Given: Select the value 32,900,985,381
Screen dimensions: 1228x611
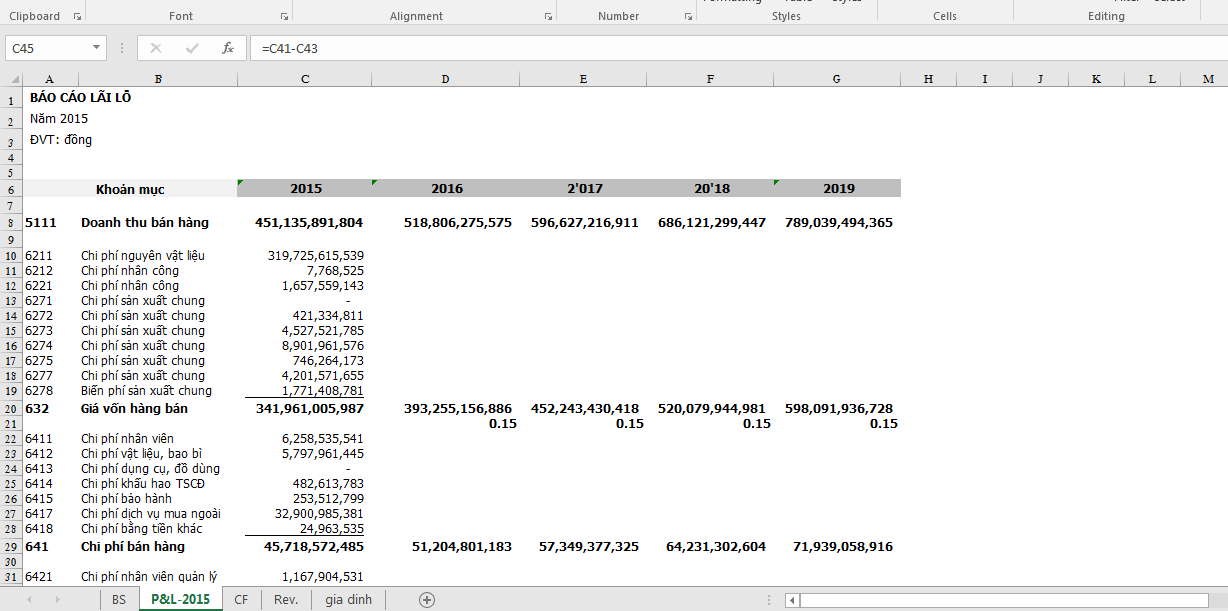Looking at the screenshot, I should pos(319,514).
